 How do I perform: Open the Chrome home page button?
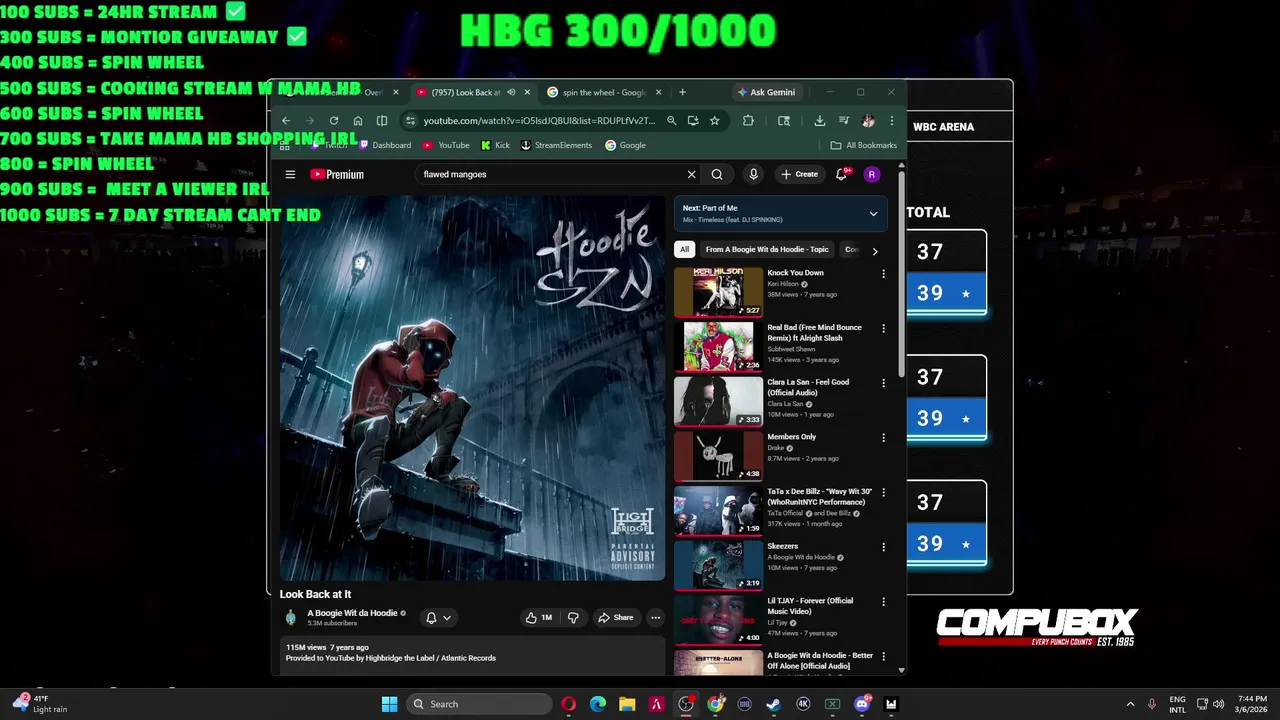pyautogui.click(x=358, y=121)
